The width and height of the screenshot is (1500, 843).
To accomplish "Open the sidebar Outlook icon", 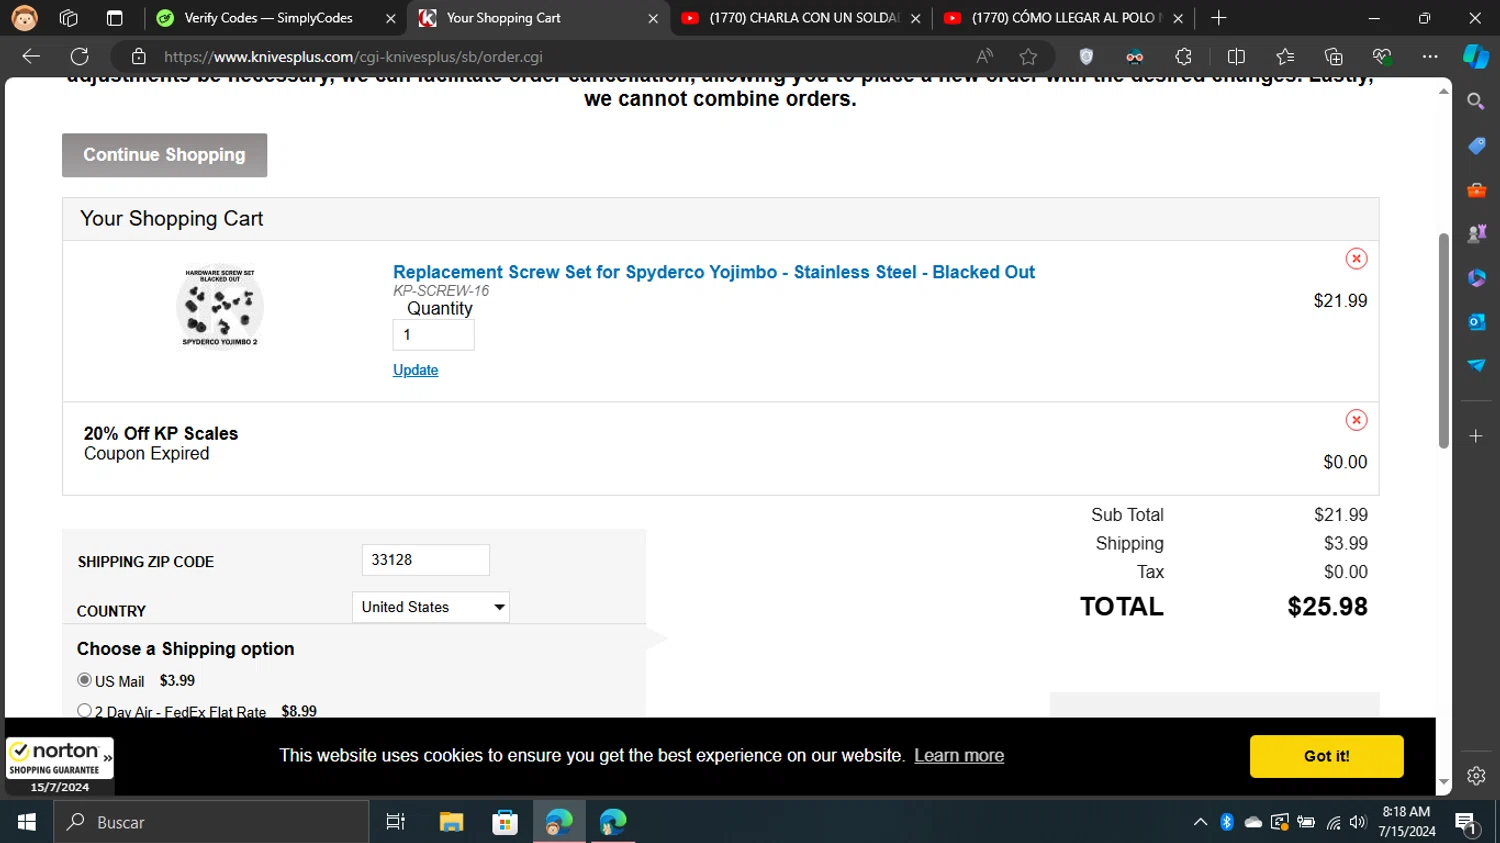I will [1476, 322].
